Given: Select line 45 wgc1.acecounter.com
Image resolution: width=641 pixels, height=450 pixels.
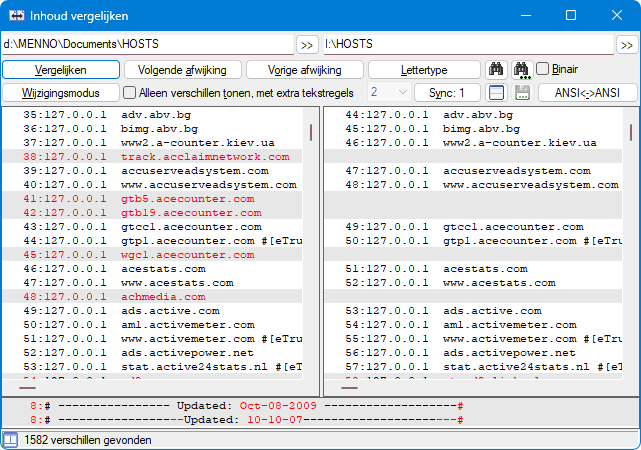Looking at the screenshot, I should 152,255.
